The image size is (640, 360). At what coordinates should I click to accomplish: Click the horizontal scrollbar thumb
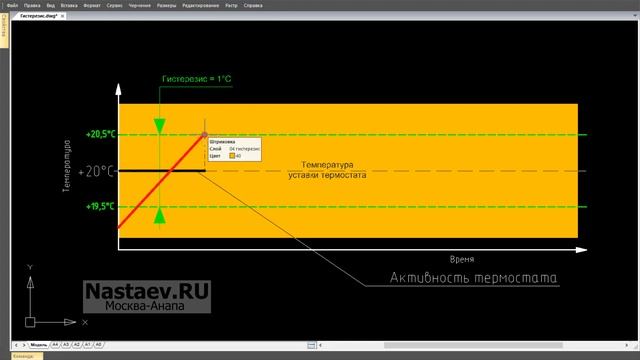click(x=473, y=345)
